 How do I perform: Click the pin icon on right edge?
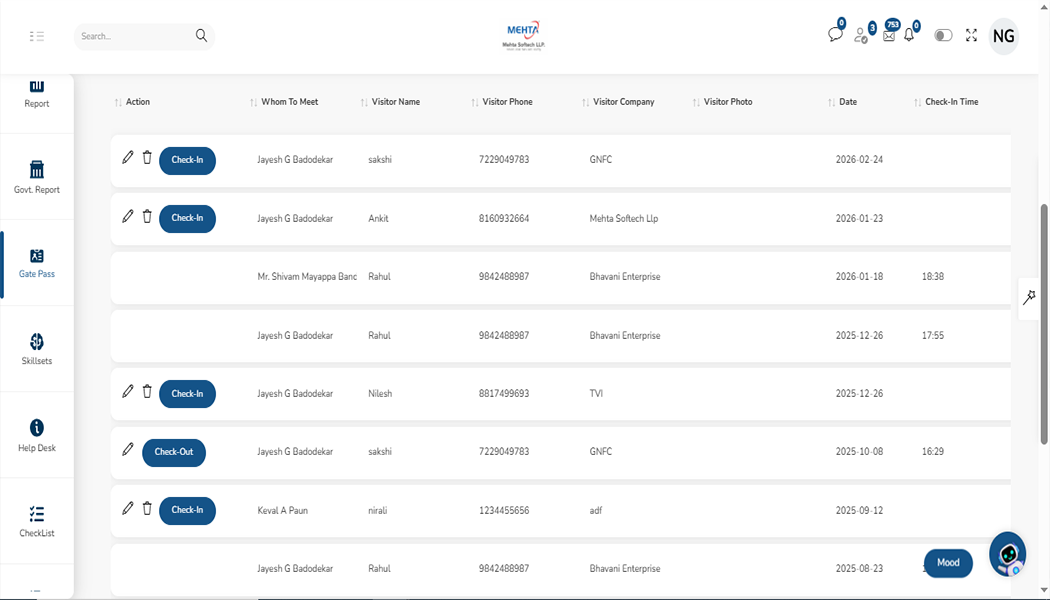pyautogui.click(x=1029, y=298)
